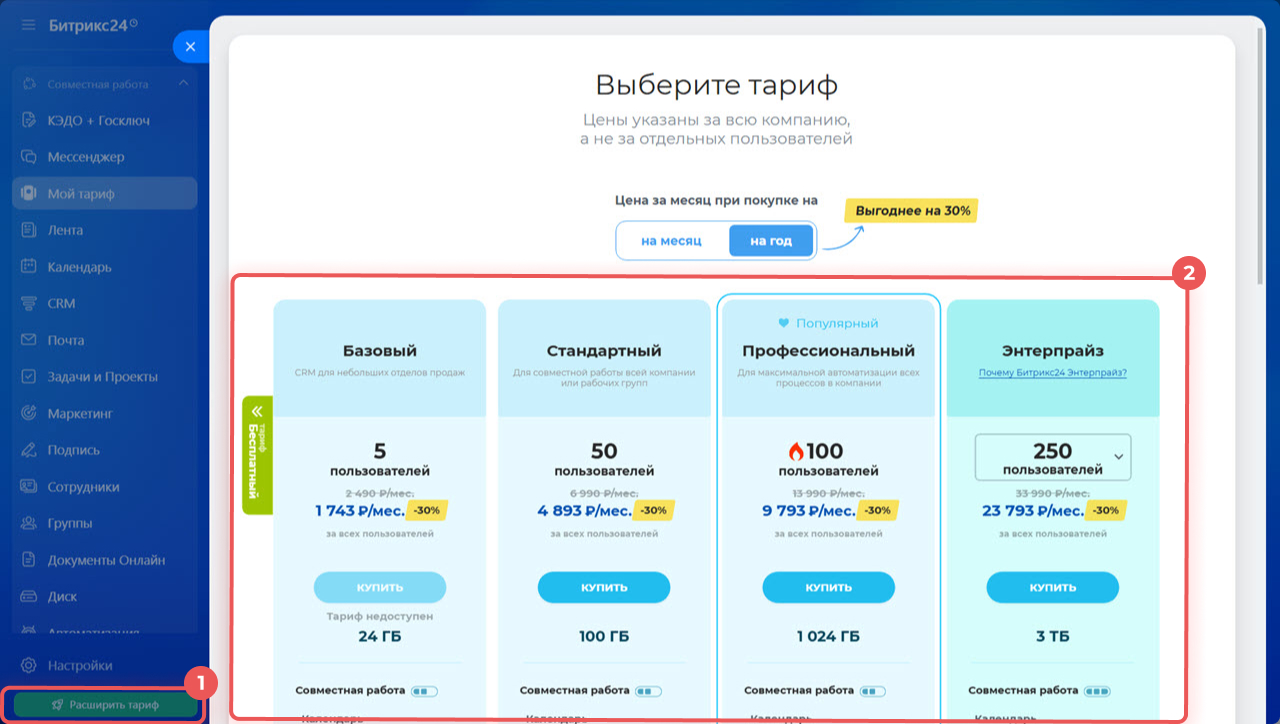Switch pricing to на месяц
The image size is (1280, 724).
click(x=671, y=241)
